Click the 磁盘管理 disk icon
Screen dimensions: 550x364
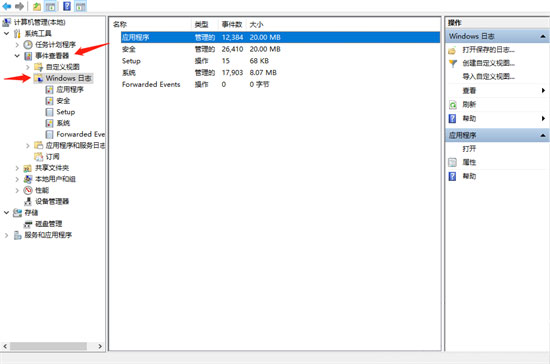[28, 224]
